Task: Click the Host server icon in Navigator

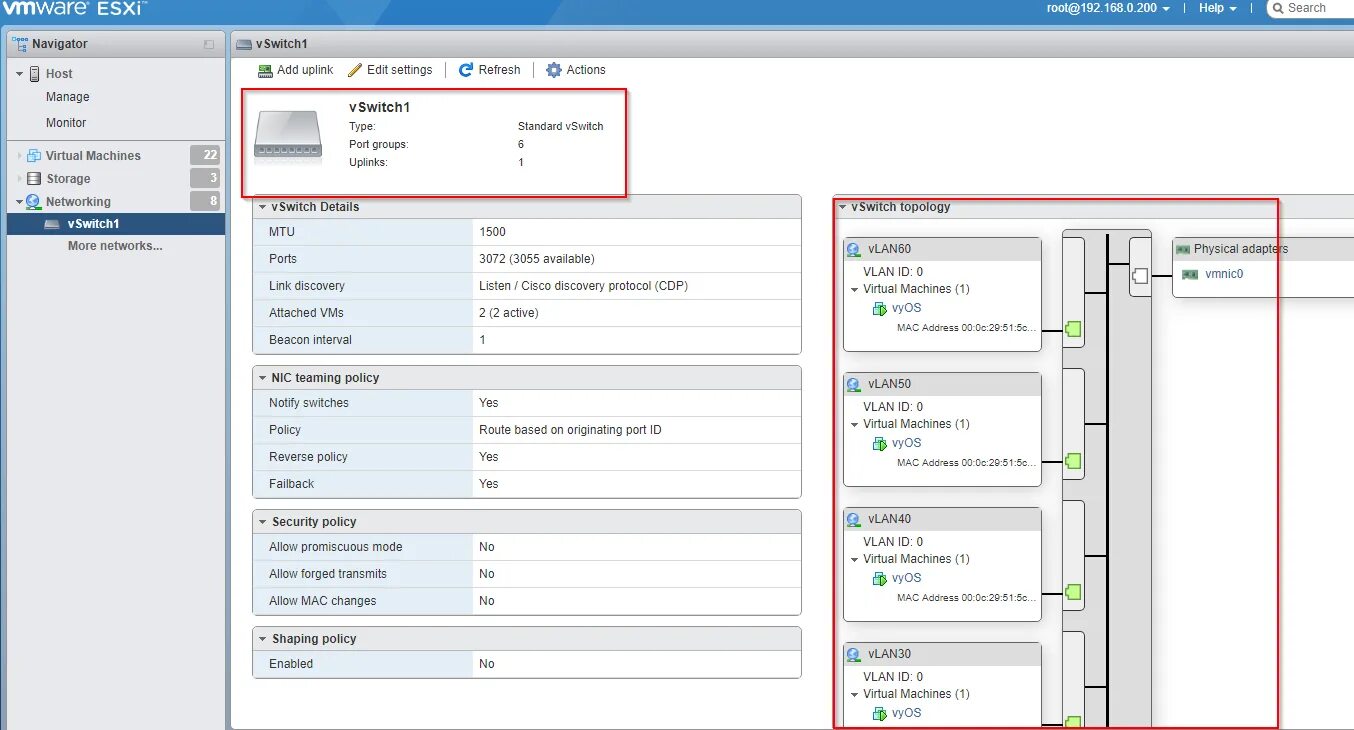Action: 35,74
